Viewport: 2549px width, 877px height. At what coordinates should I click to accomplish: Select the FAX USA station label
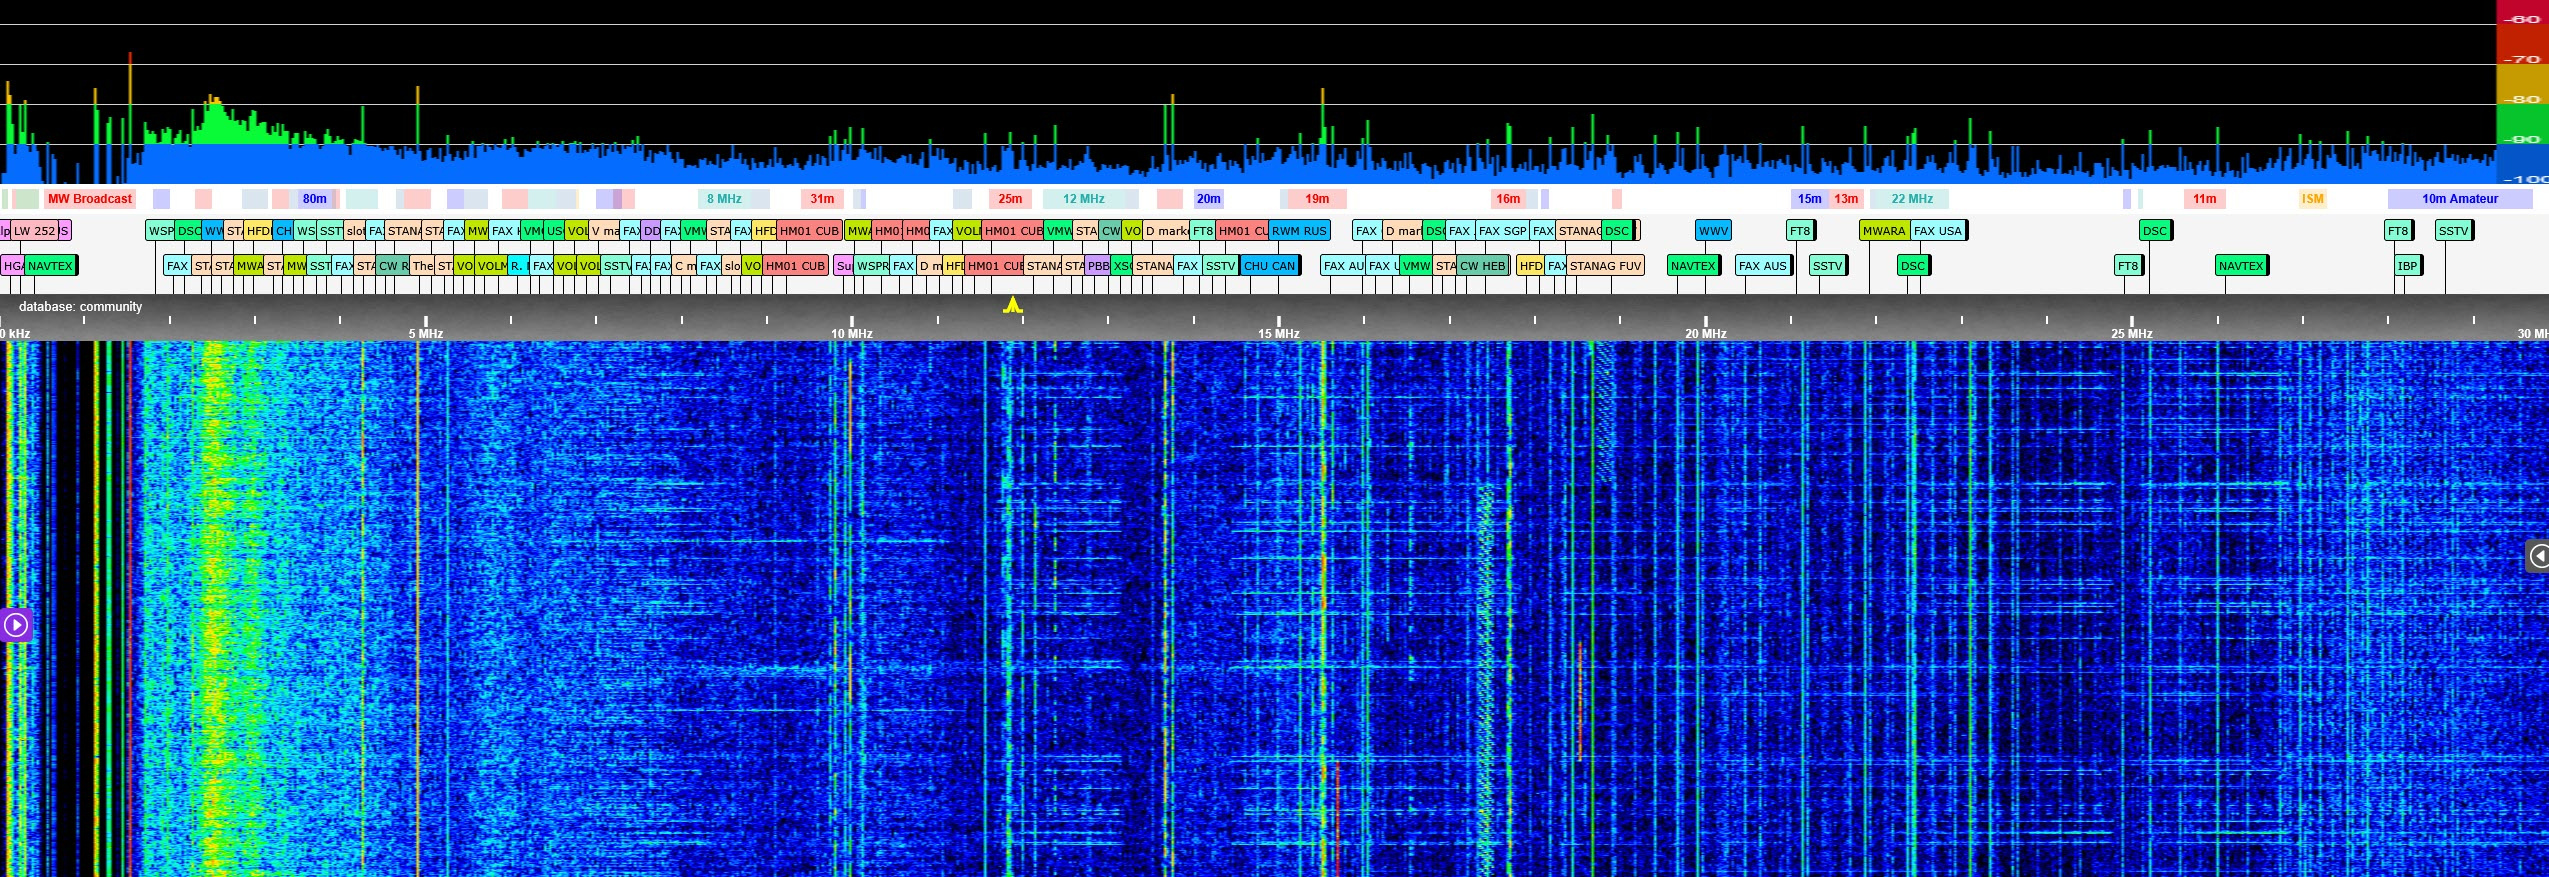[1937, 231]
